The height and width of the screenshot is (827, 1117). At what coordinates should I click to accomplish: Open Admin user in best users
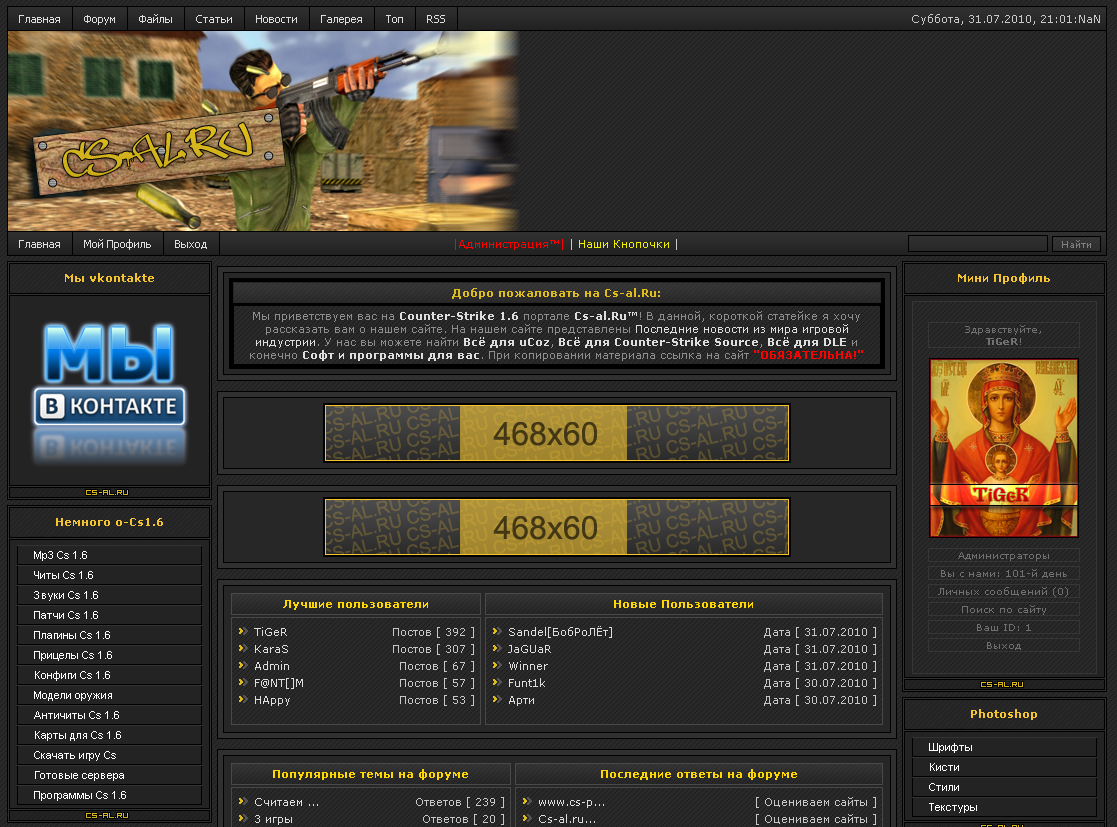click(272, 666)
